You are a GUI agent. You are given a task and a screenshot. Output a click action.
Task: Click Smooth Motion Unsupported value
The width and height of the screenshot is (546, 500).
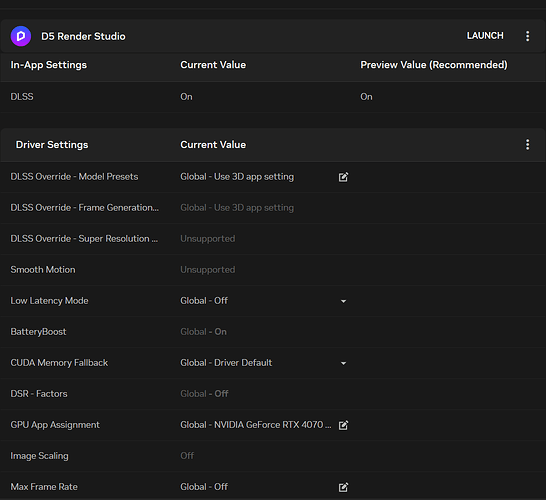[x=208, y=269]
